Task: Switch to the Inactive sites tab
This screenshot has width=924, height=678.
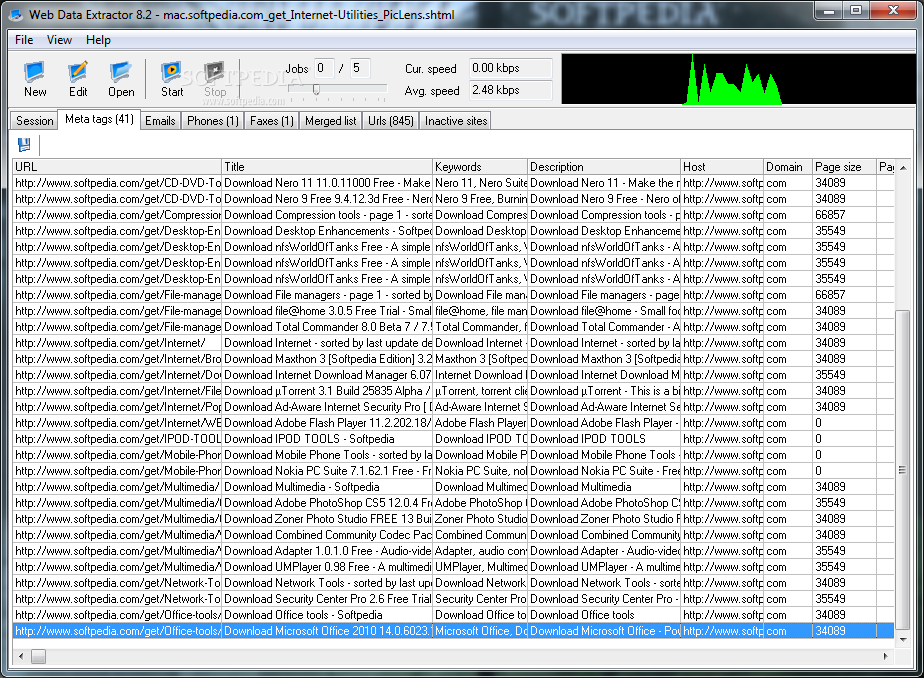Action: click(456, 121)
